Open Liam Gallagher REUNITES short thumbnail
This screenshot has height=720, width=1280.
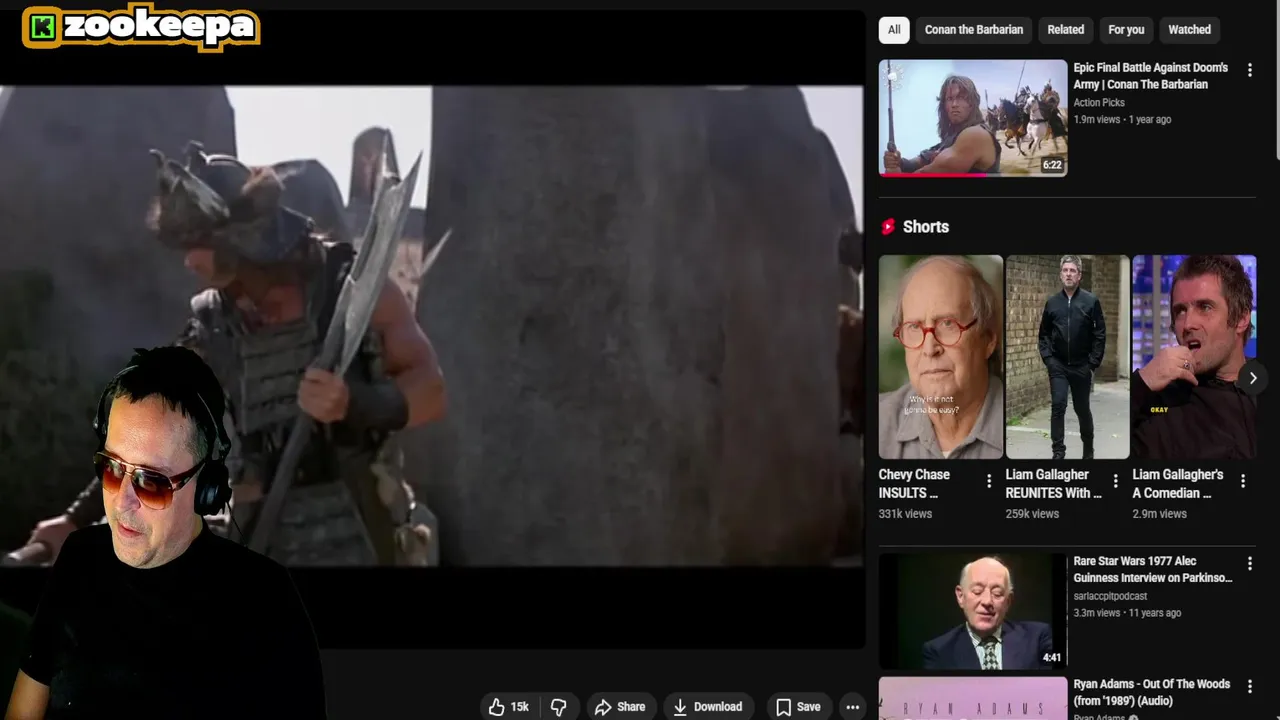pos(1068,357)
